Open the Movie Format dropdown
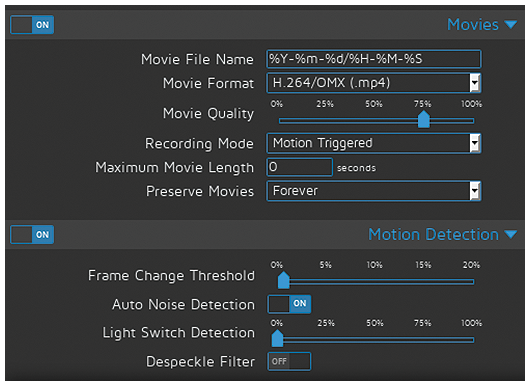The height and width of the screenshot is (386, 530). tap(374, 83)
